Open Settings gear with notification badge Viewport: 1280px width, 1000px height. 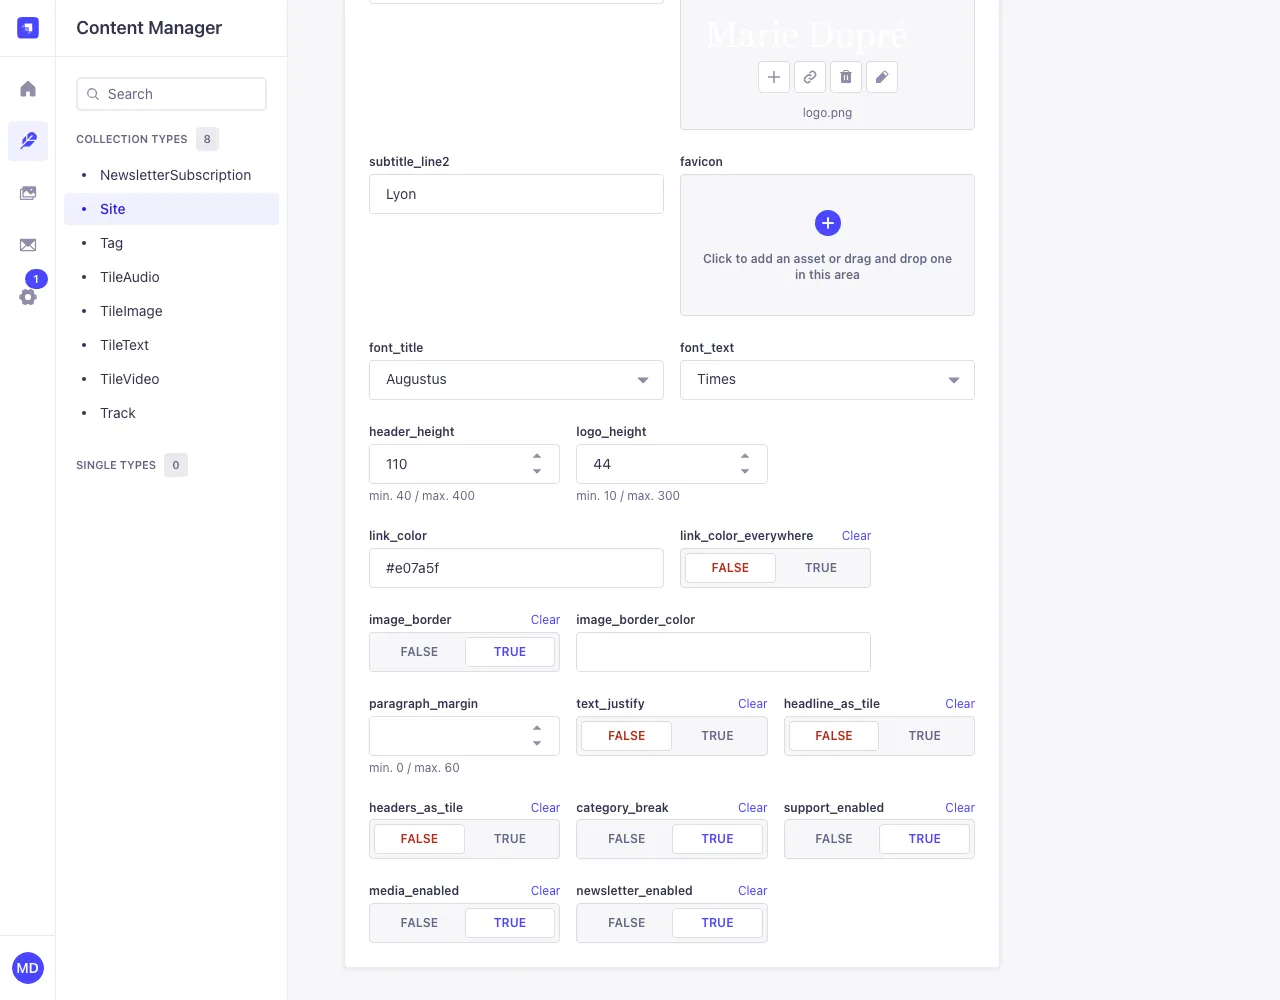[28, 297]
